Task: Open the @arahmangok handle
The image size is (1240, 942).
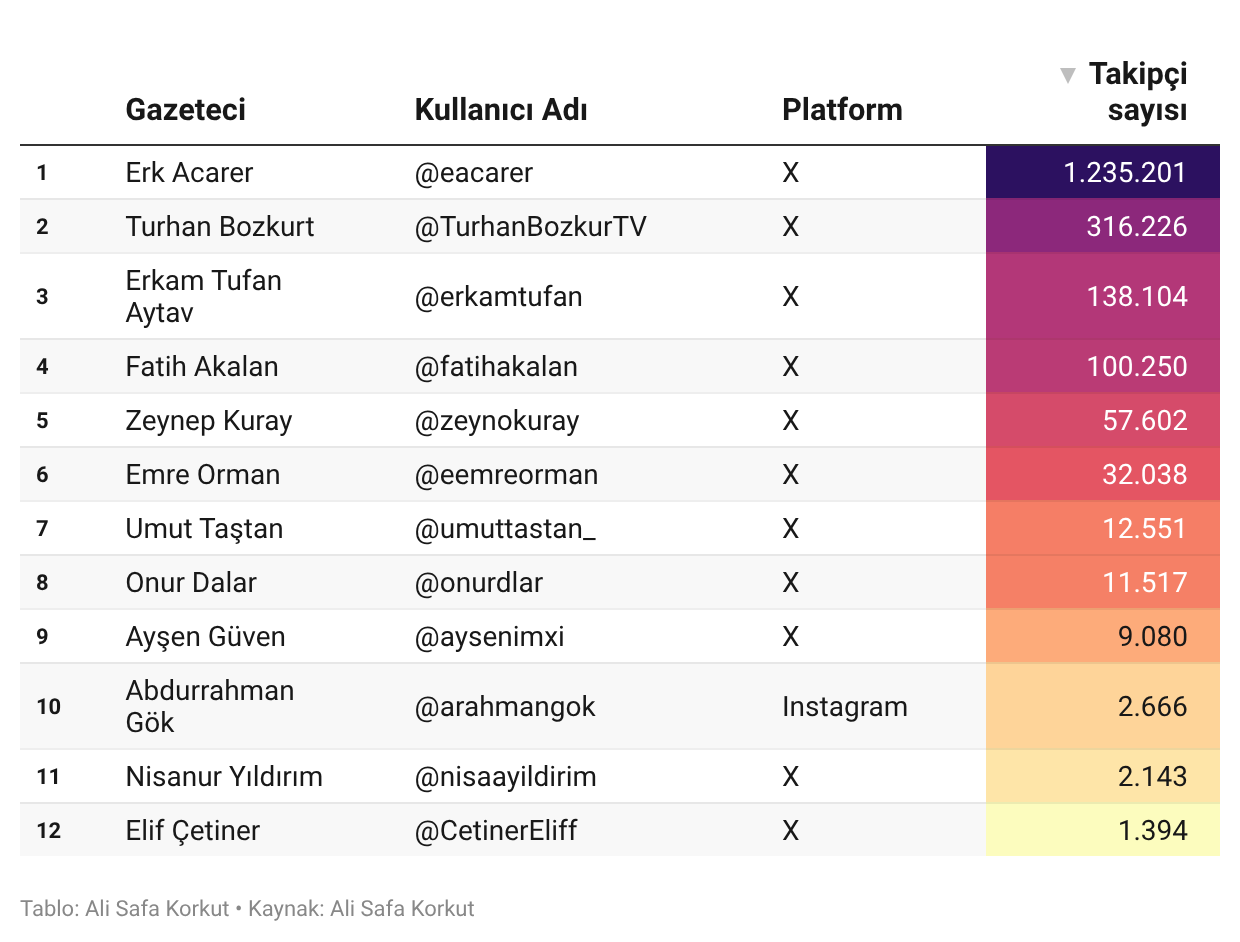Action: 505,707
